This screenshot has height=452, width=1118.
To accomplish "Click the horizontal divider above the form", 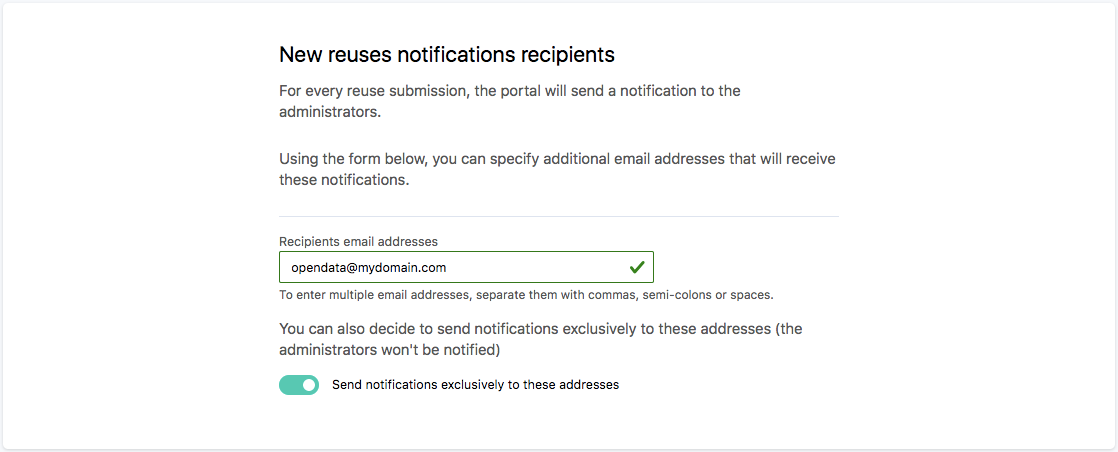I will click(558, 216).
